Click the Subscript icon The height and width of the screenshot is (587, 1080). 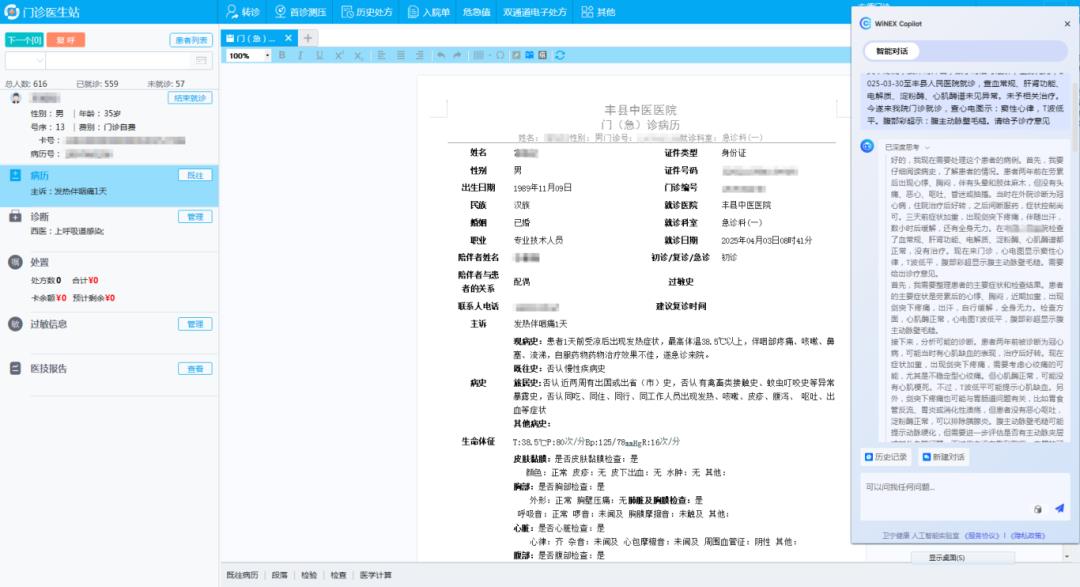(358, 56)
